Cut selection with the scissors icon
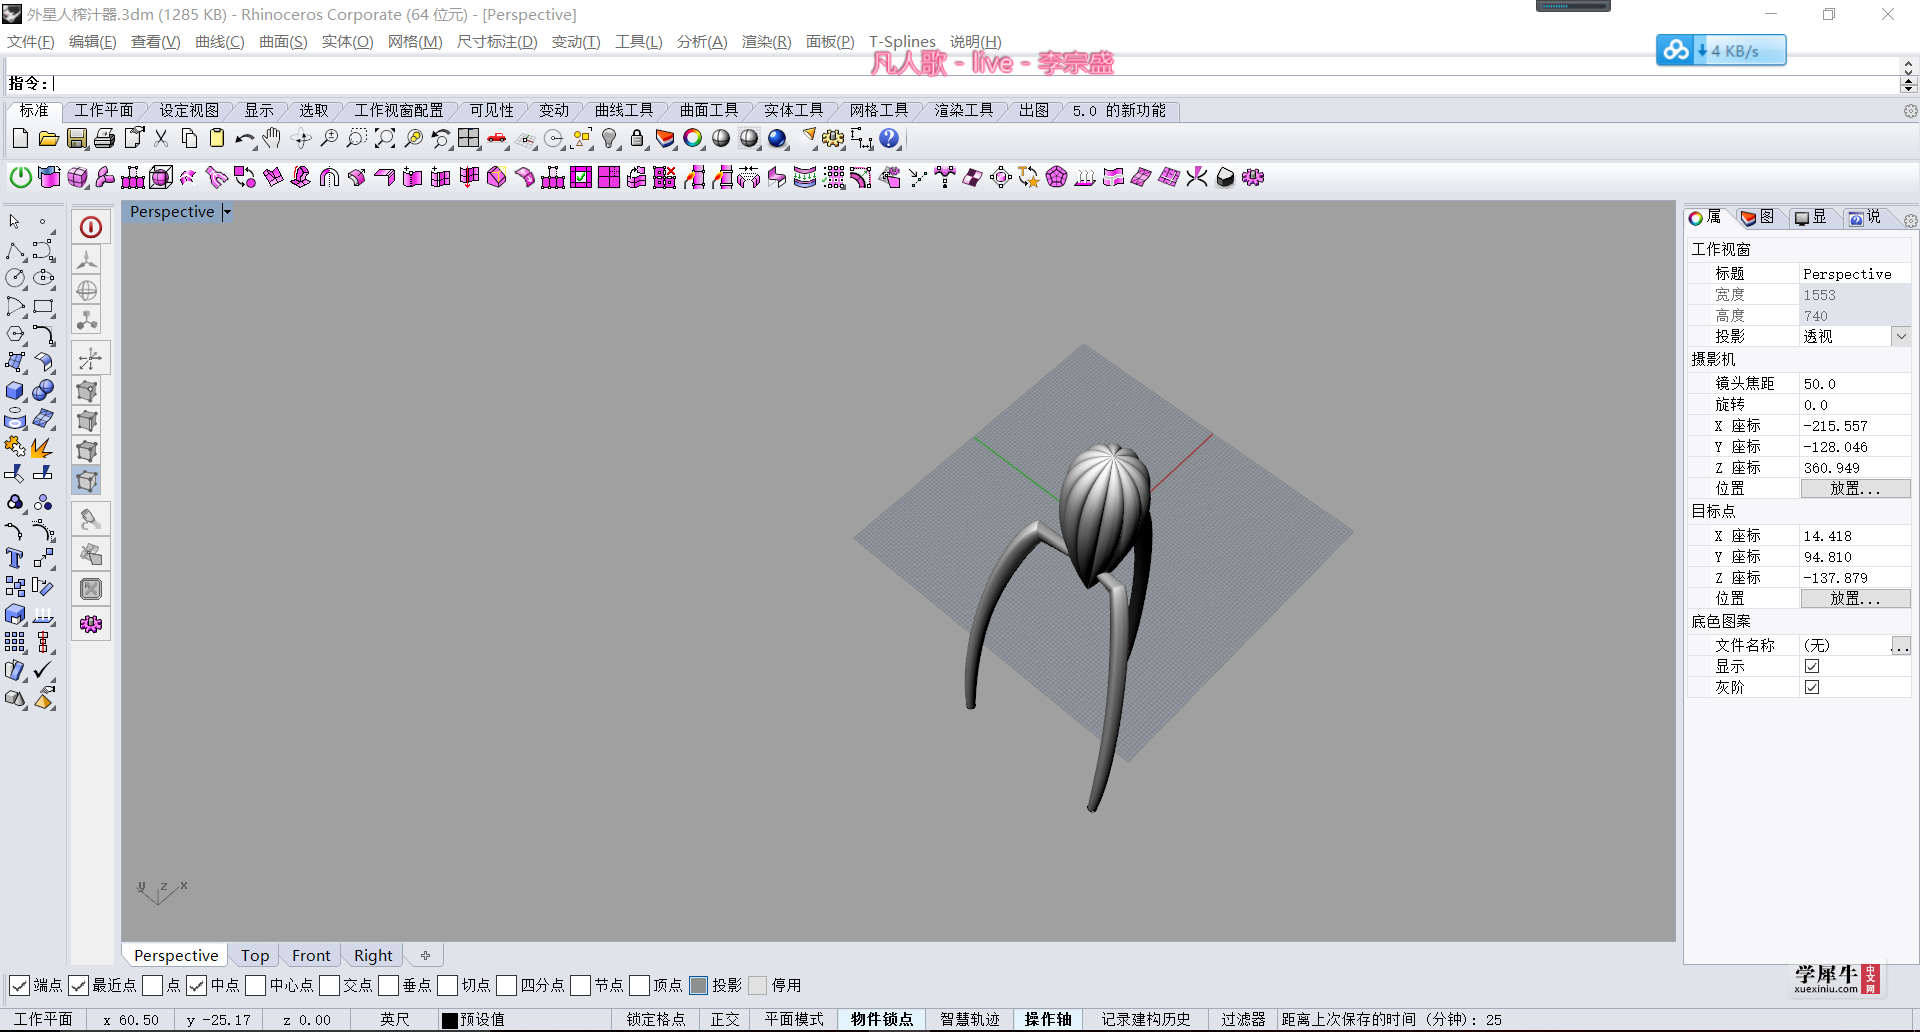Image resolution: width=1920 pixels, height=1032 pixels. click(161, 139)
